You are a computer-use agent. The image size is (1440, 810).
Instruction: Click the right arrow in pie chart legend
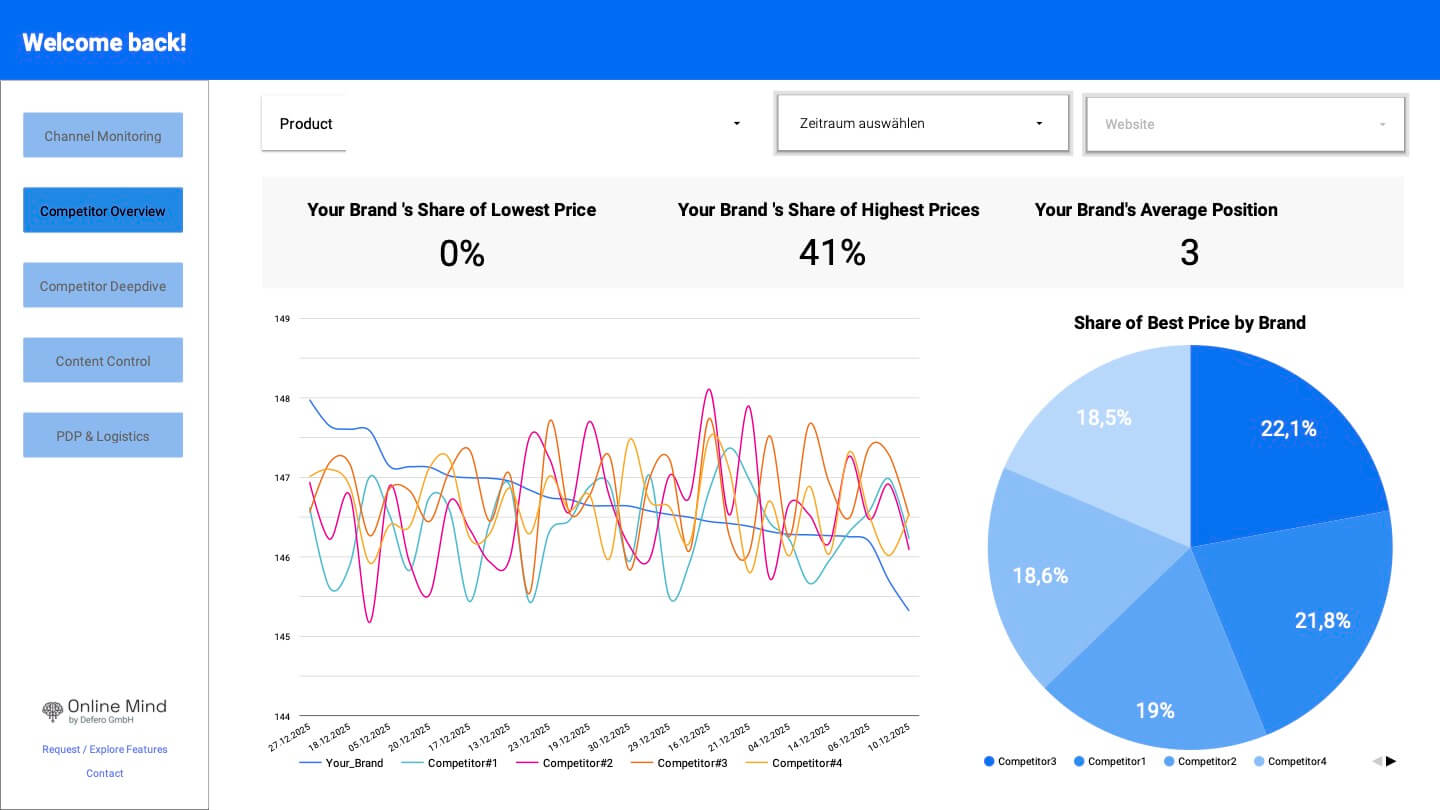[1393, 761]
